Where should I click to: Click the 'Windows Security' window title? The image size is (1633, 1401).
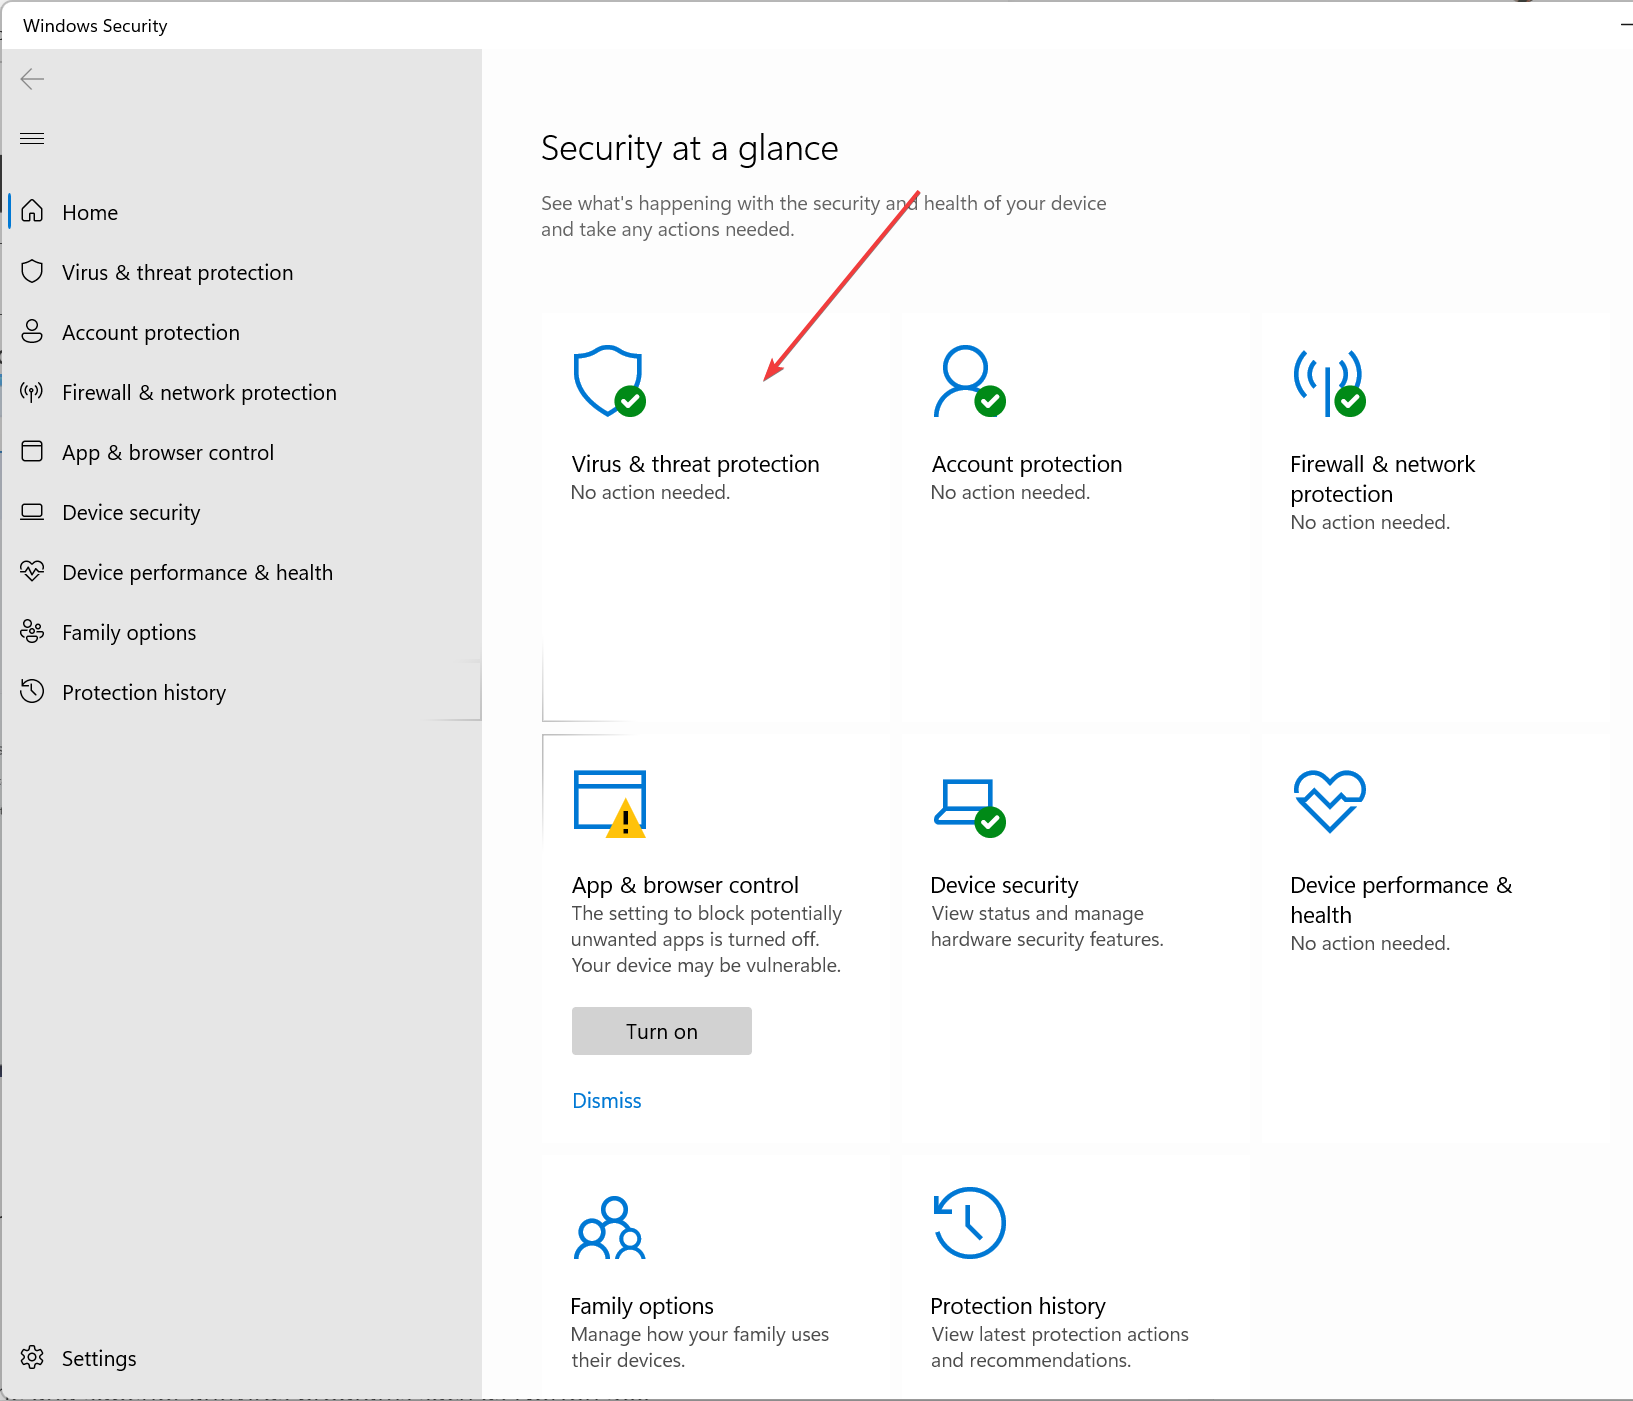[x=95, y=26]
